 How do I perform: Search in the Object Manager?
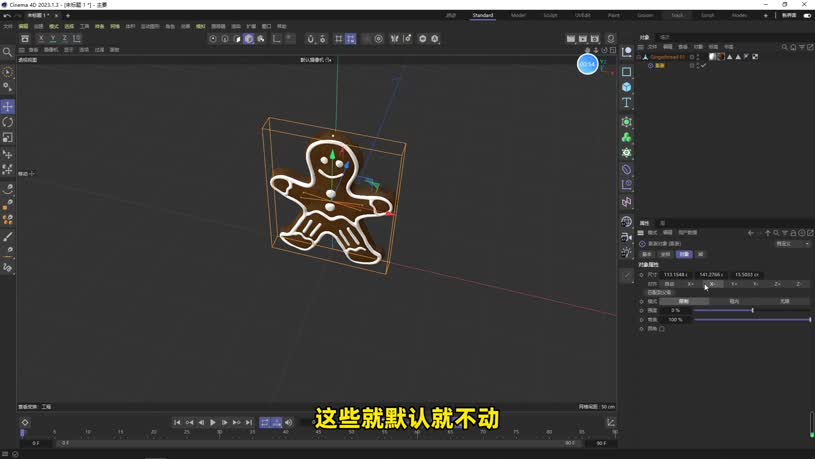click(x=785, y=47)
